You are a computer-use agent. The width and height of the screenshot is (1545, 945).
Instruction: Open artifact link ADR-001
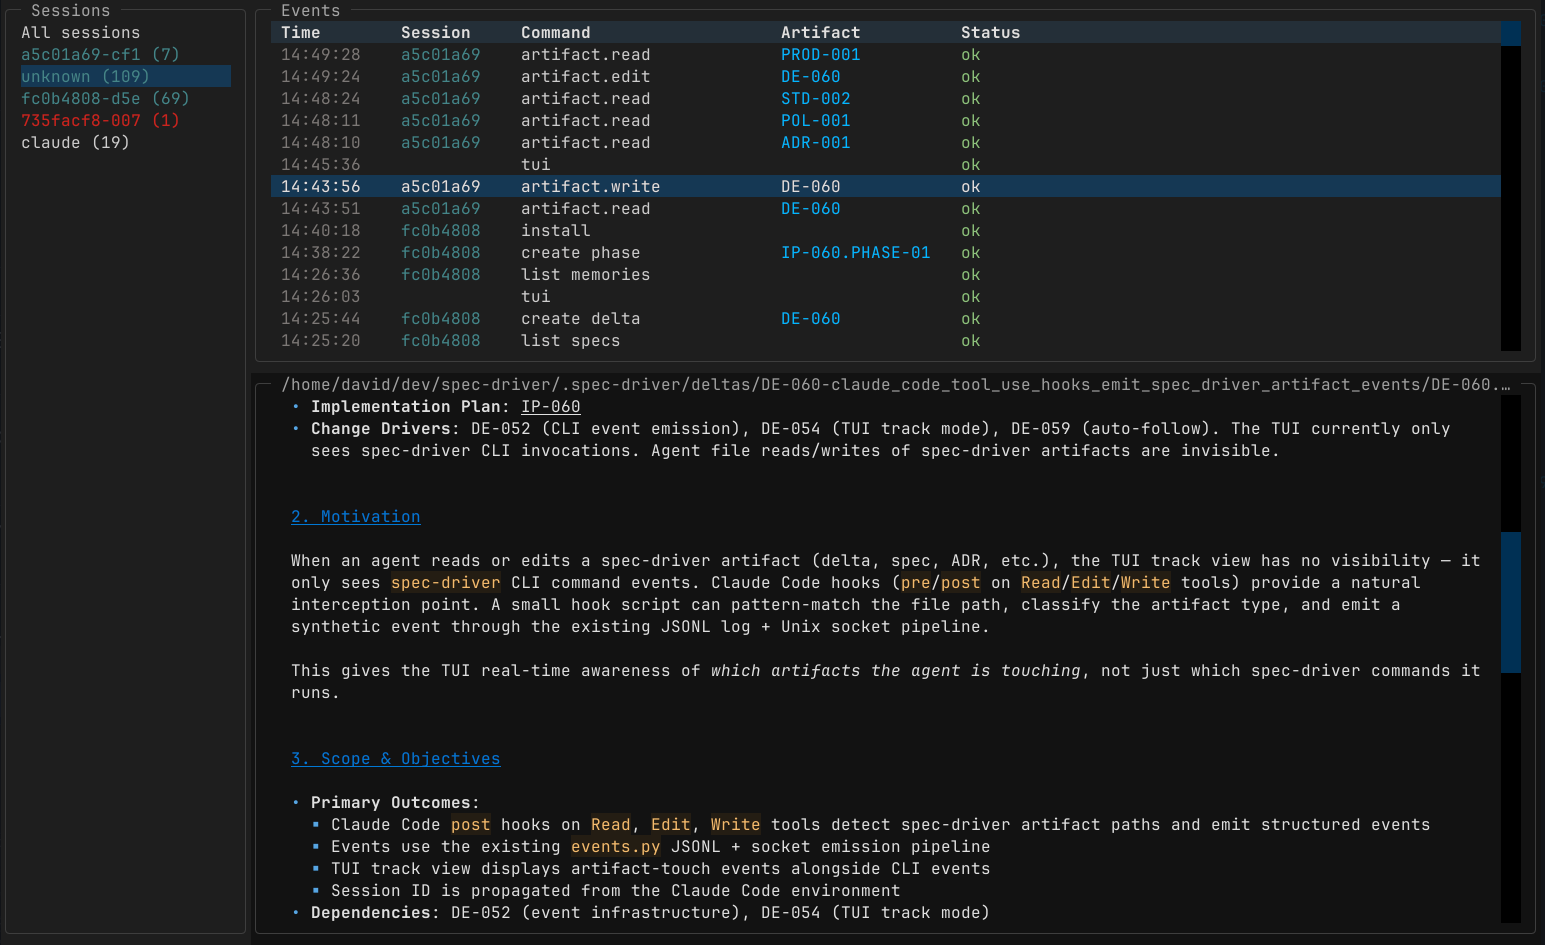pos(815,143)
